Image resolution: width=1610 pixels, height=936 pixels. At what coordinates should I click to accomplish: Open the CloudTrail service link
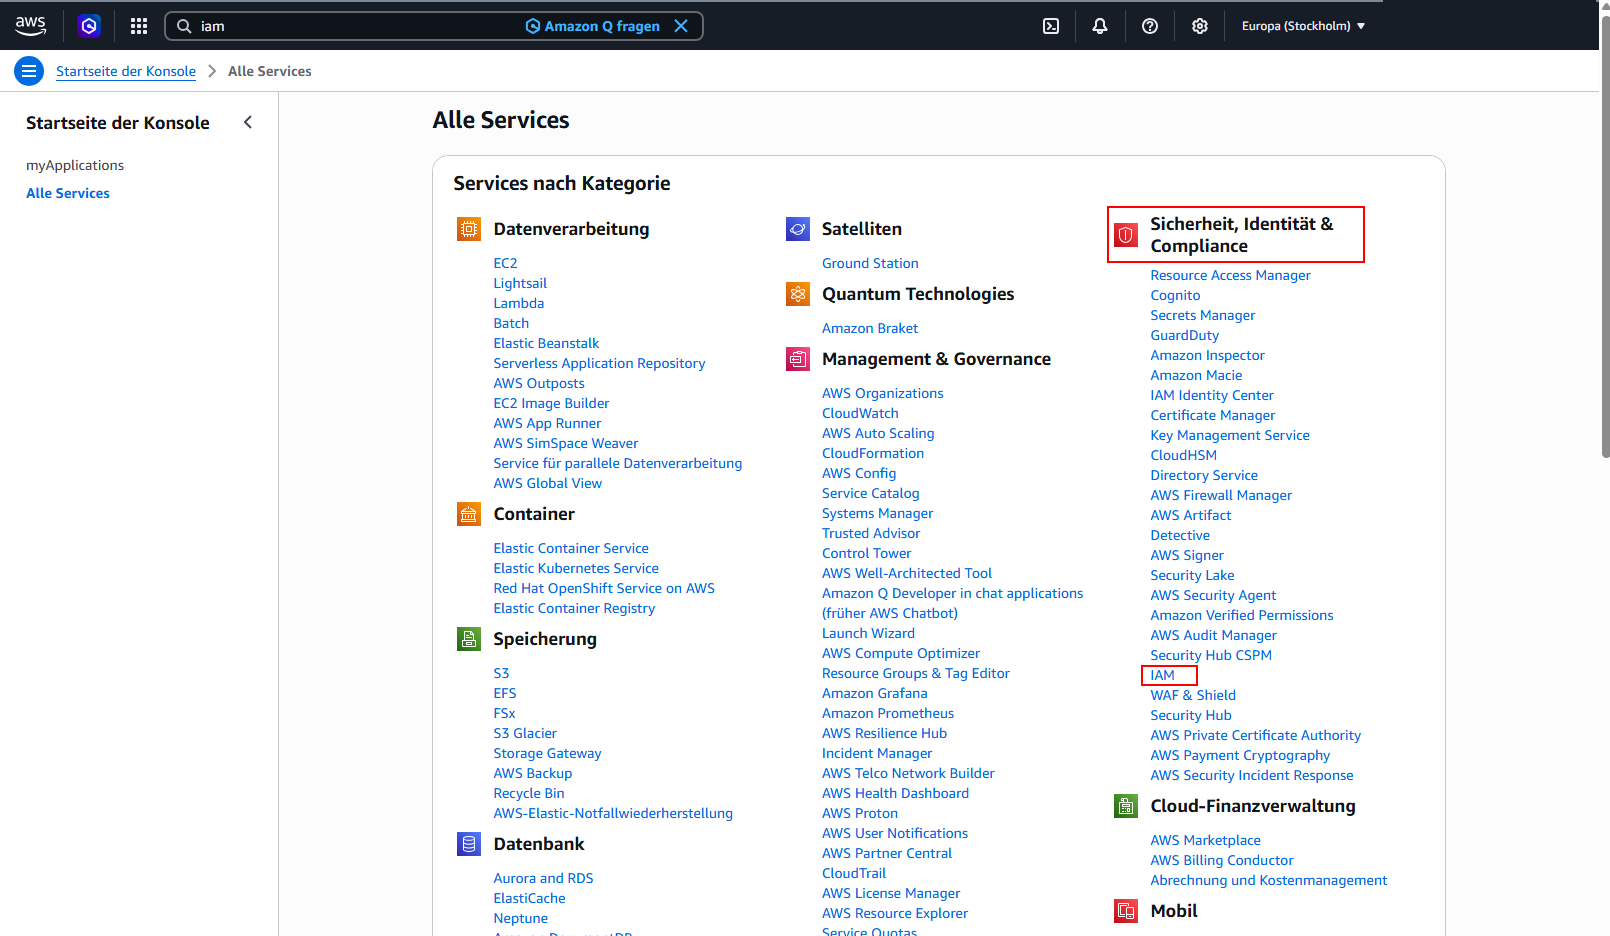point(854,873)
